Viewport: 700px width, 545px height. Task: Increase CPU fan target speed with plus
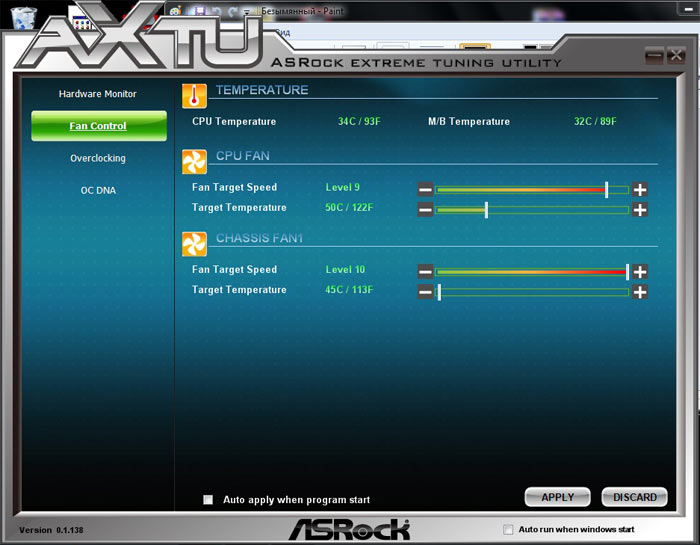640,189
